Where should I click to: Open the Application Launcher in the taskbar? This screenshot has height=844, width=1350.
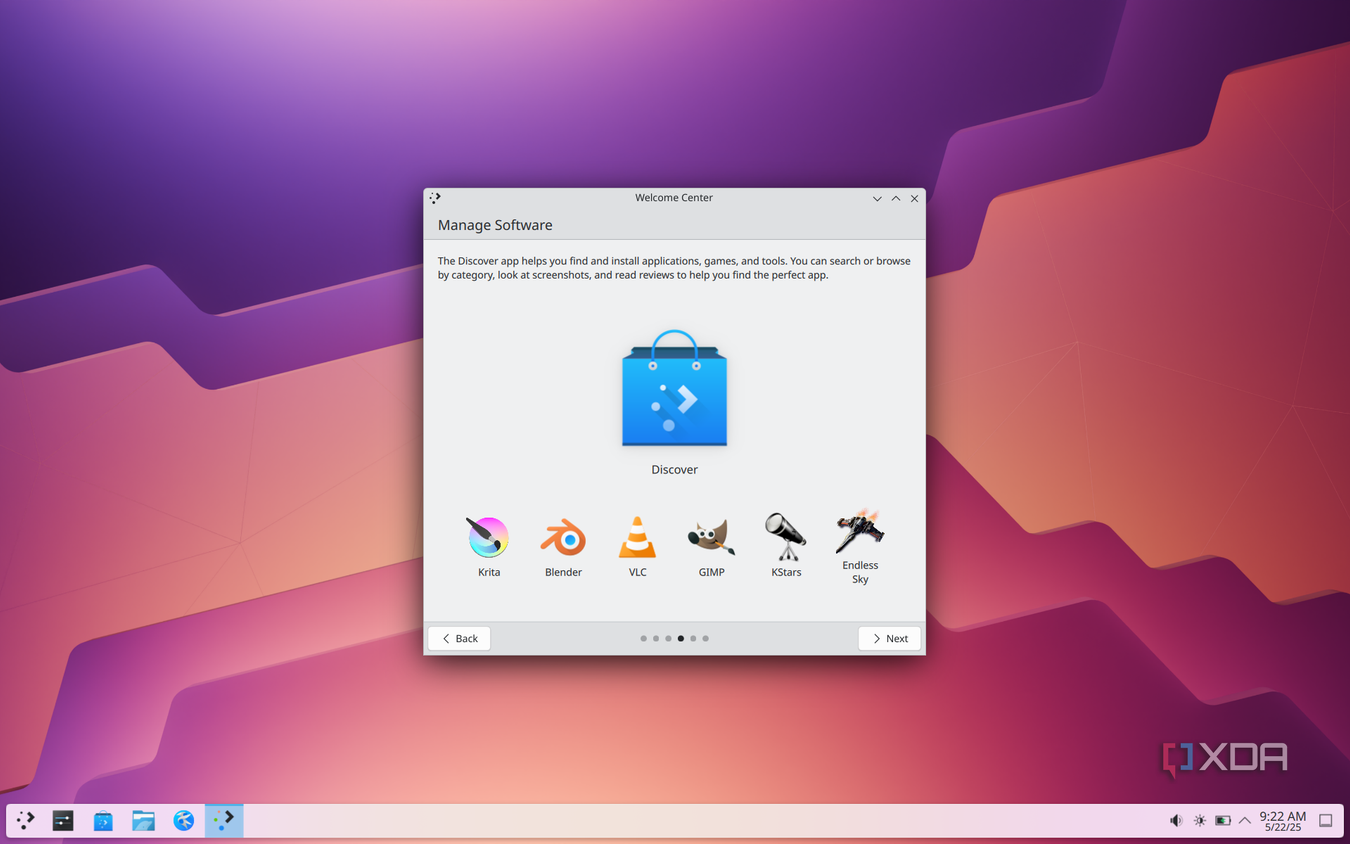point(26,821)
